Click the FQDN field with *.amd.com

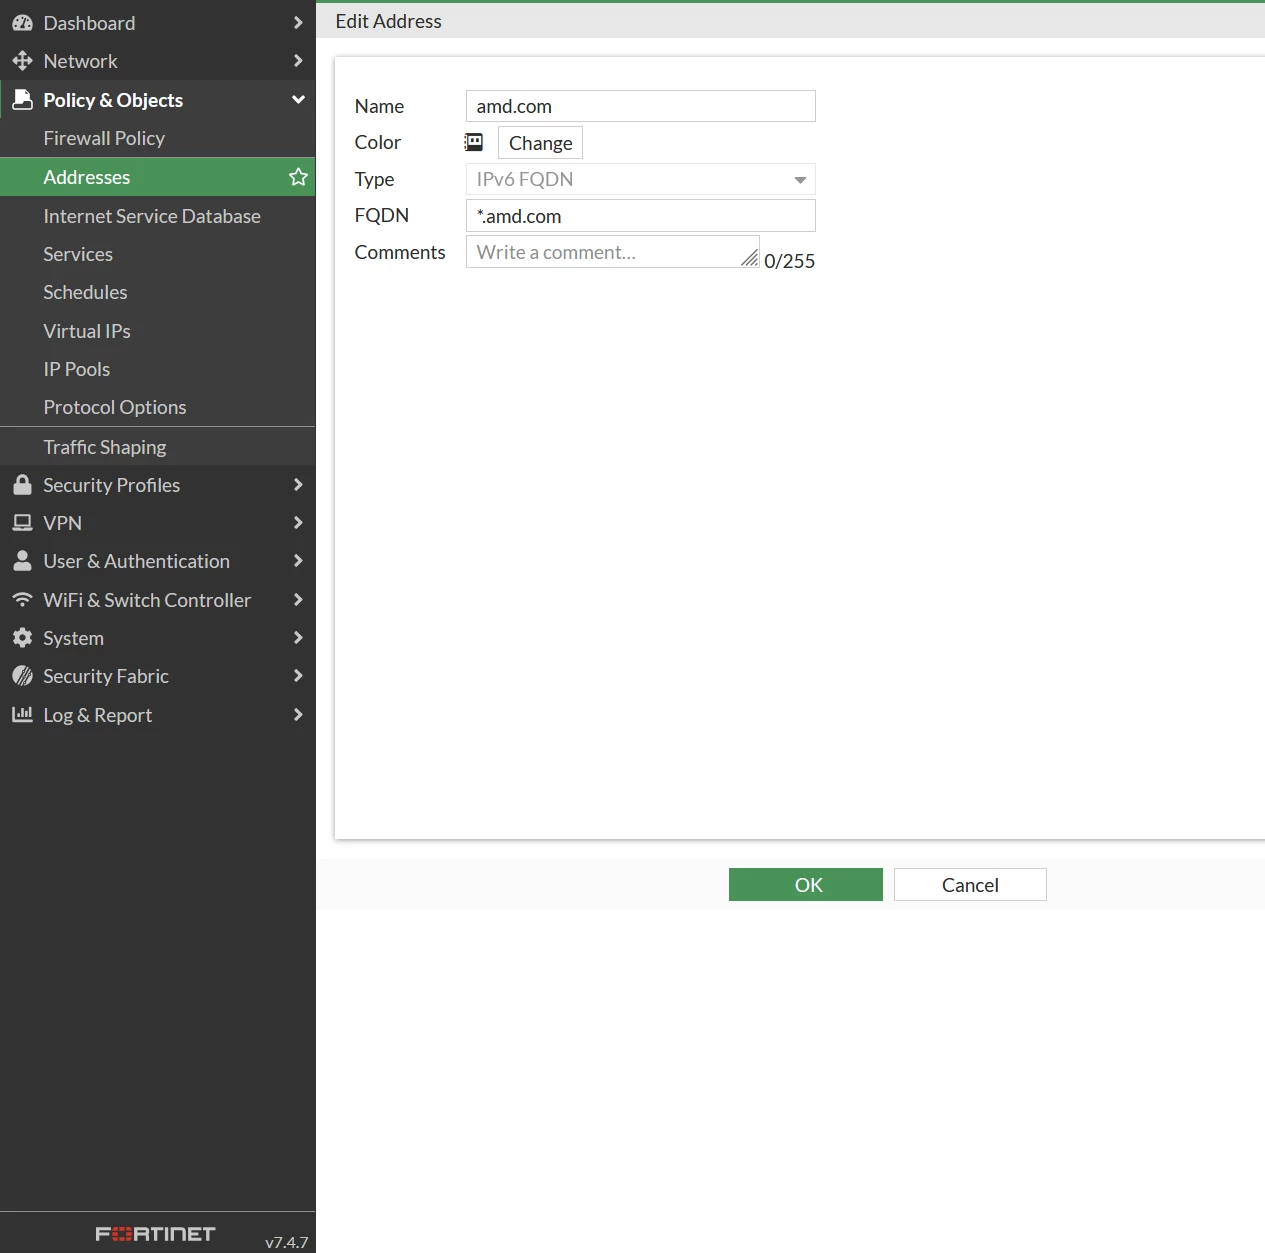[x=641, y=216]
